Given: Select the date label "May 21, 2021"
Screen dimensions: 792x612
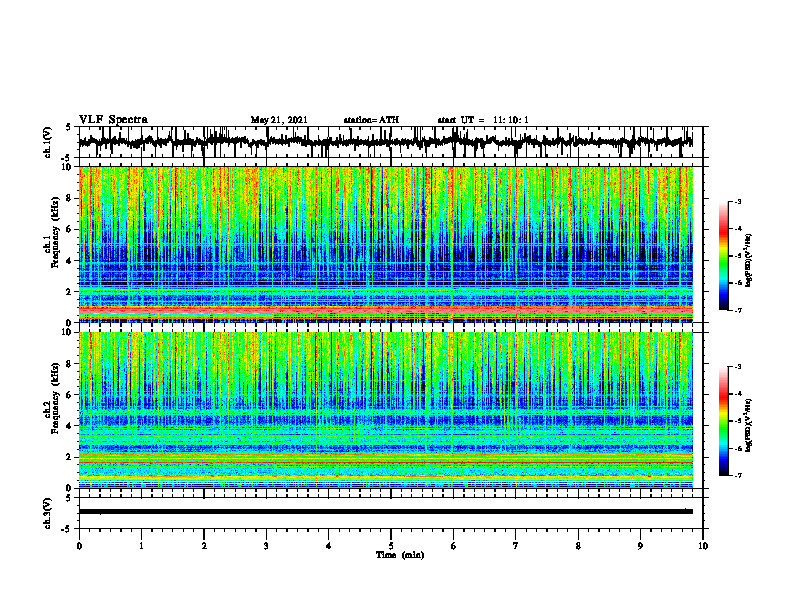Looking at the screenshot, I should [279, 120].
